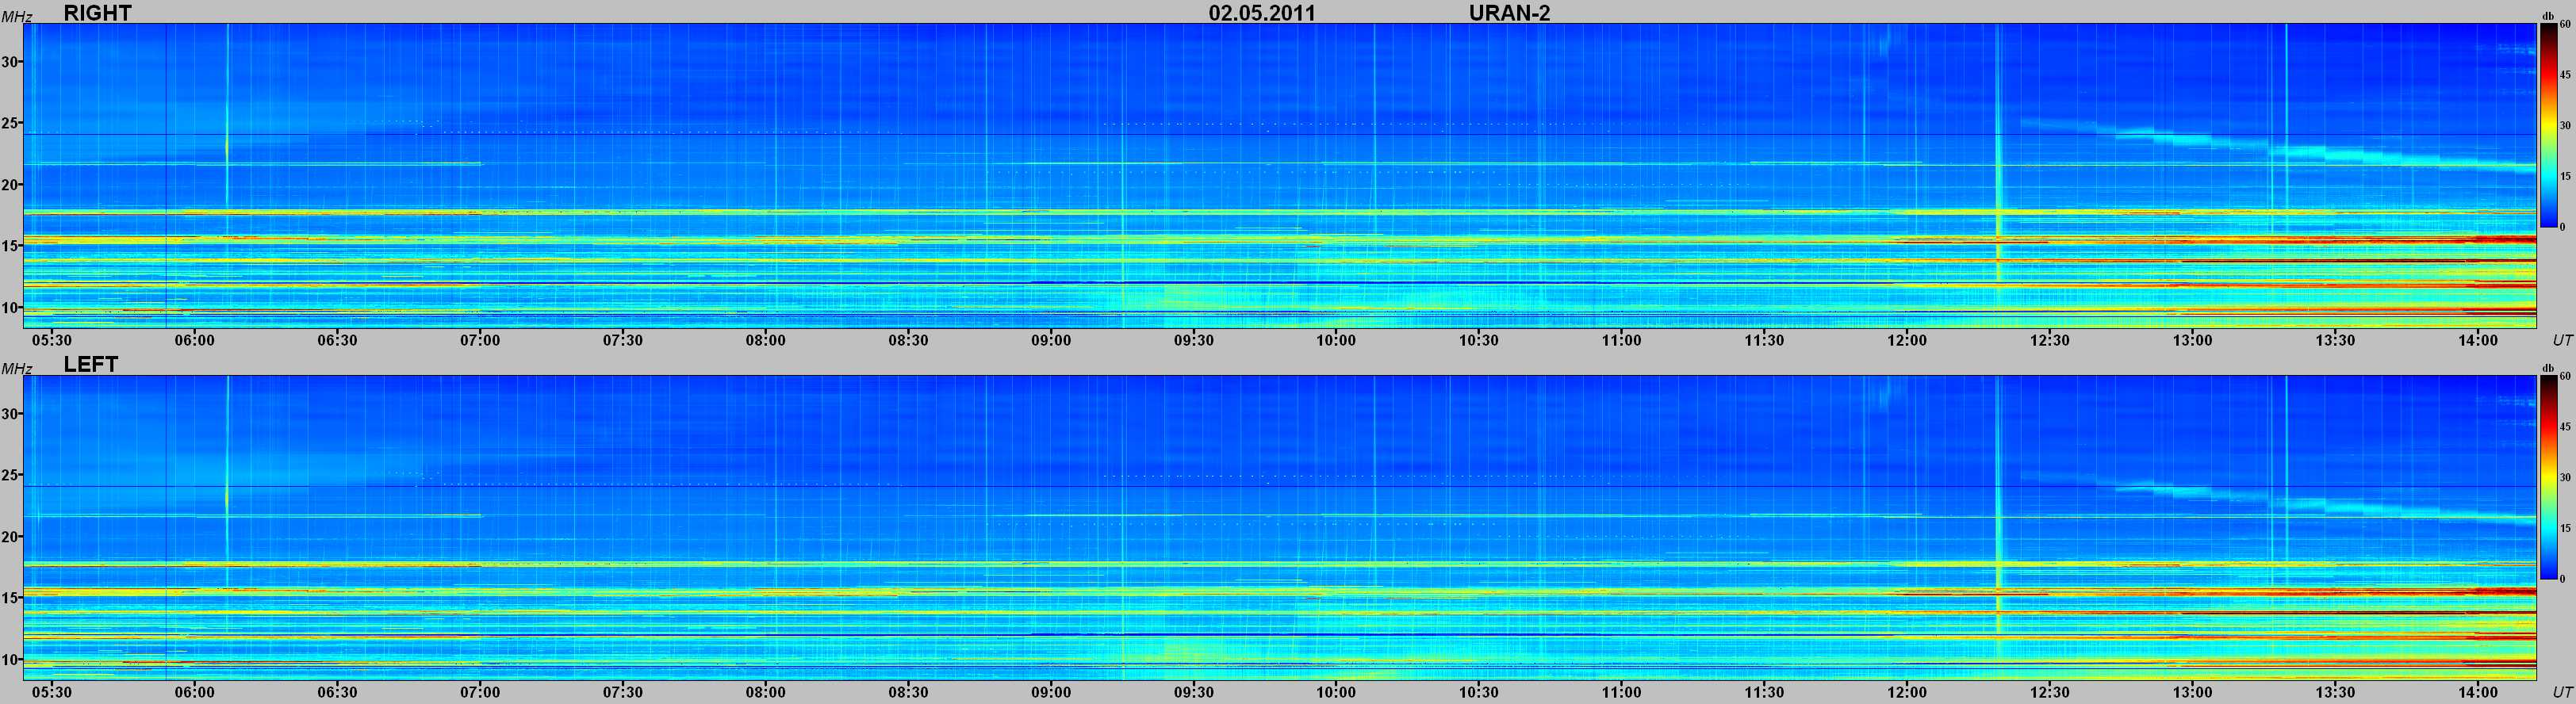Click the 10 MHz tick on LEFT panel axis
The width and height of the screenshot is (2576, 704).
(x=11, y=659)
